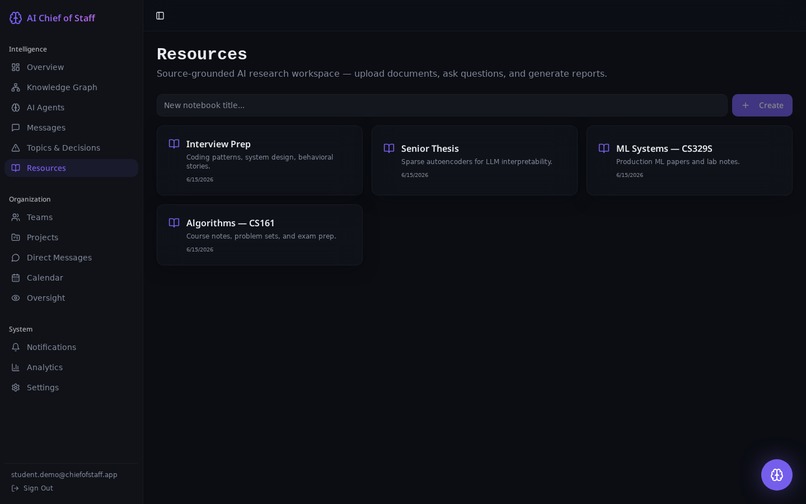Click the Create notebook button
806x504 pixels.
(762, 105)
